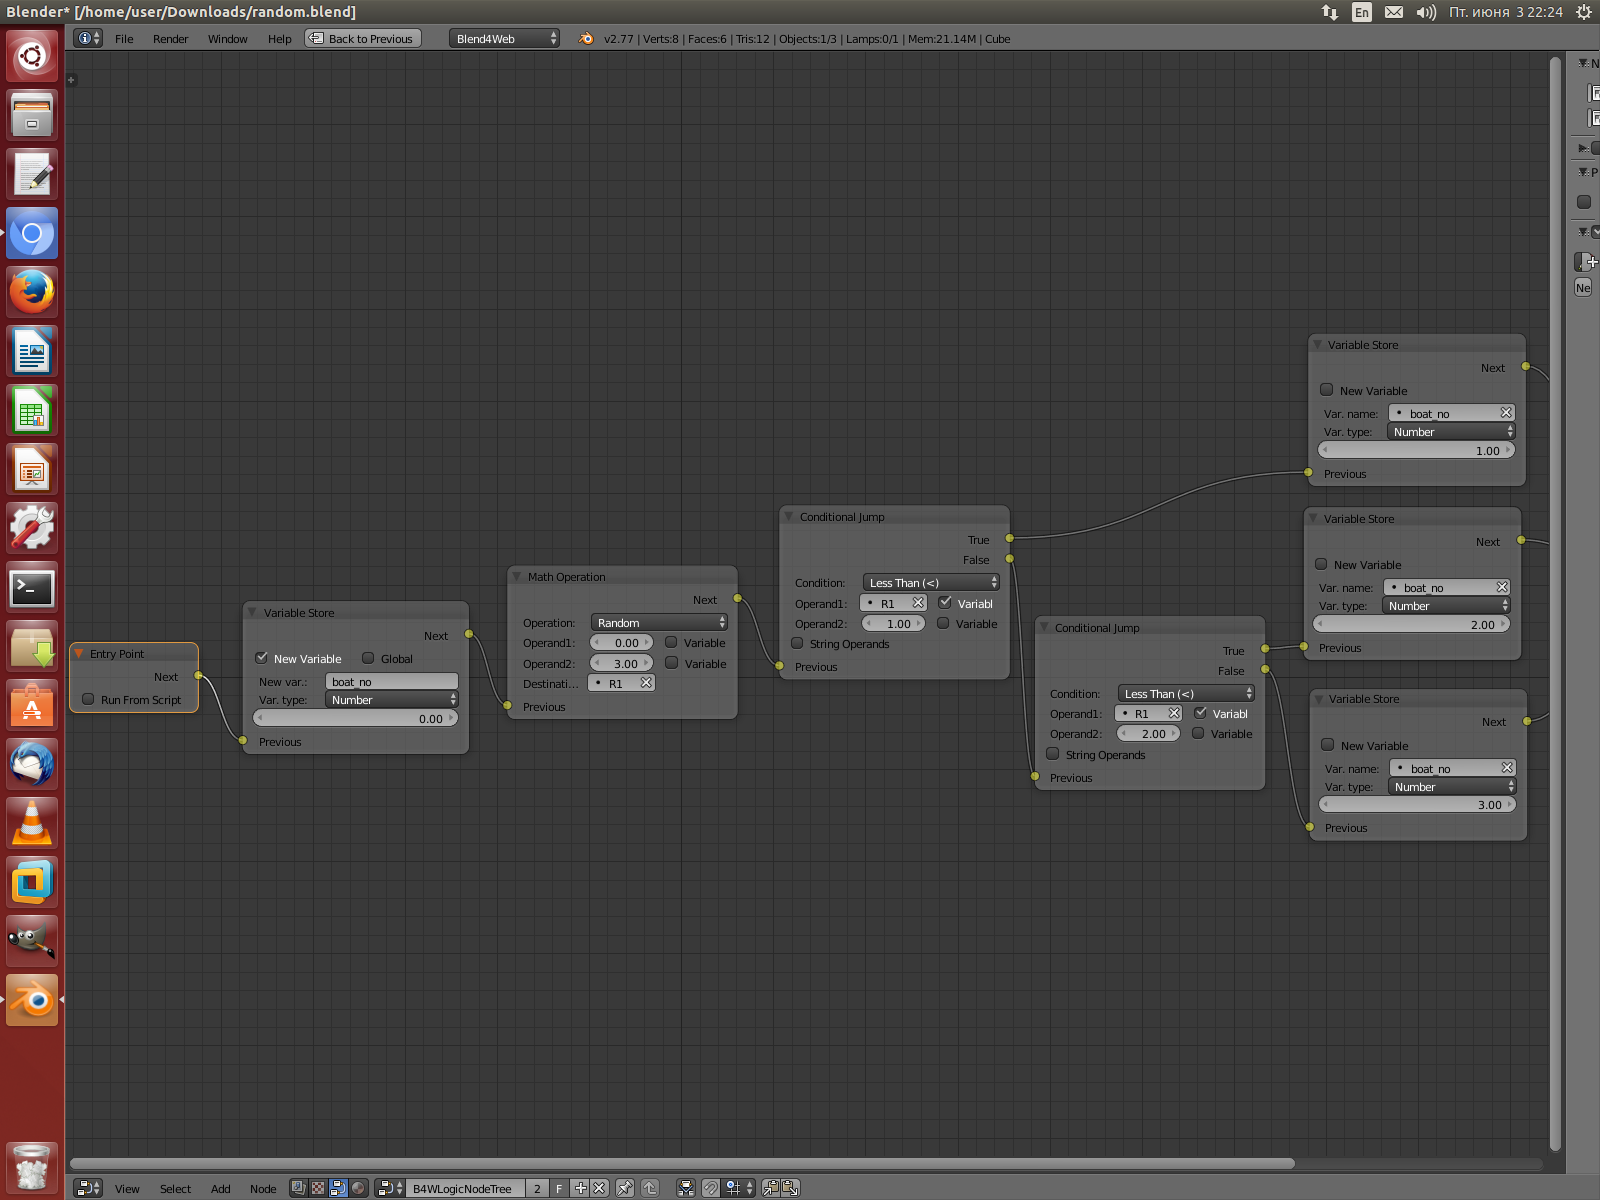Open the Blender icon in Ubuntu dock
This screenshot has width=1600, height=1200.
click(32, 1000)
